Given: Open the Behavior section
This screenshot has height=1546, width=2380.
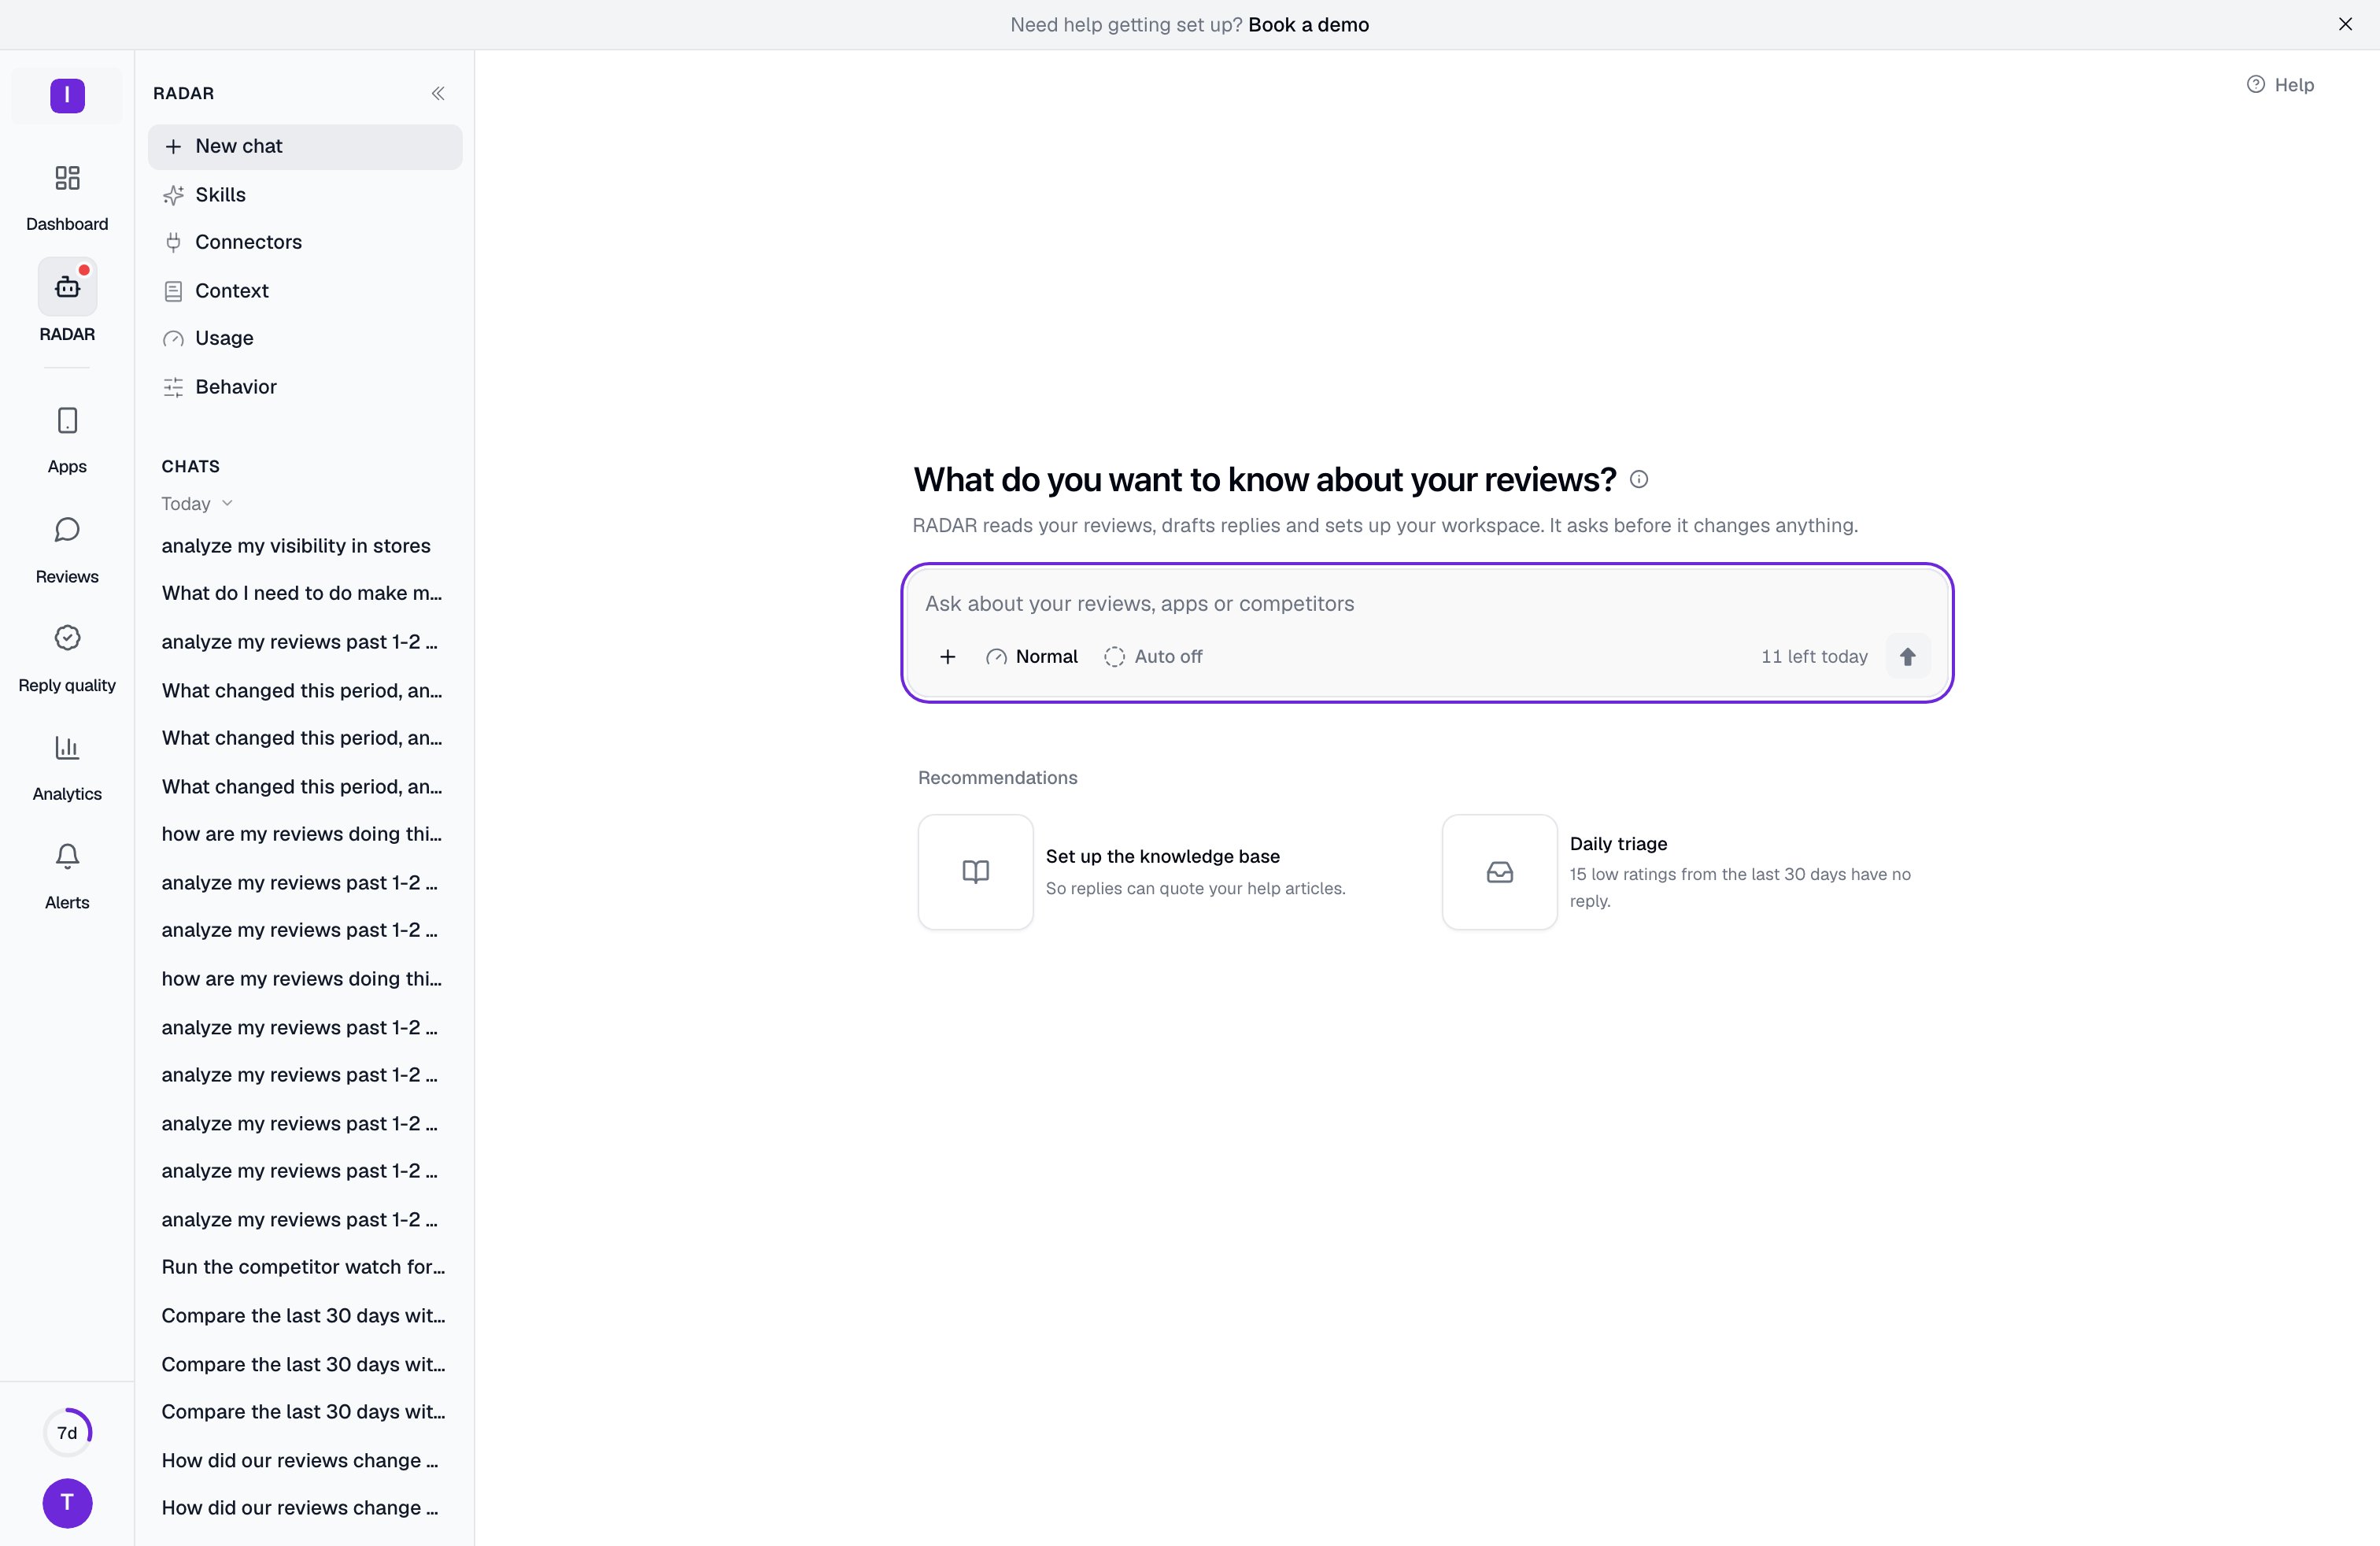Looking at the screenshot, I should tap(305, 387).
